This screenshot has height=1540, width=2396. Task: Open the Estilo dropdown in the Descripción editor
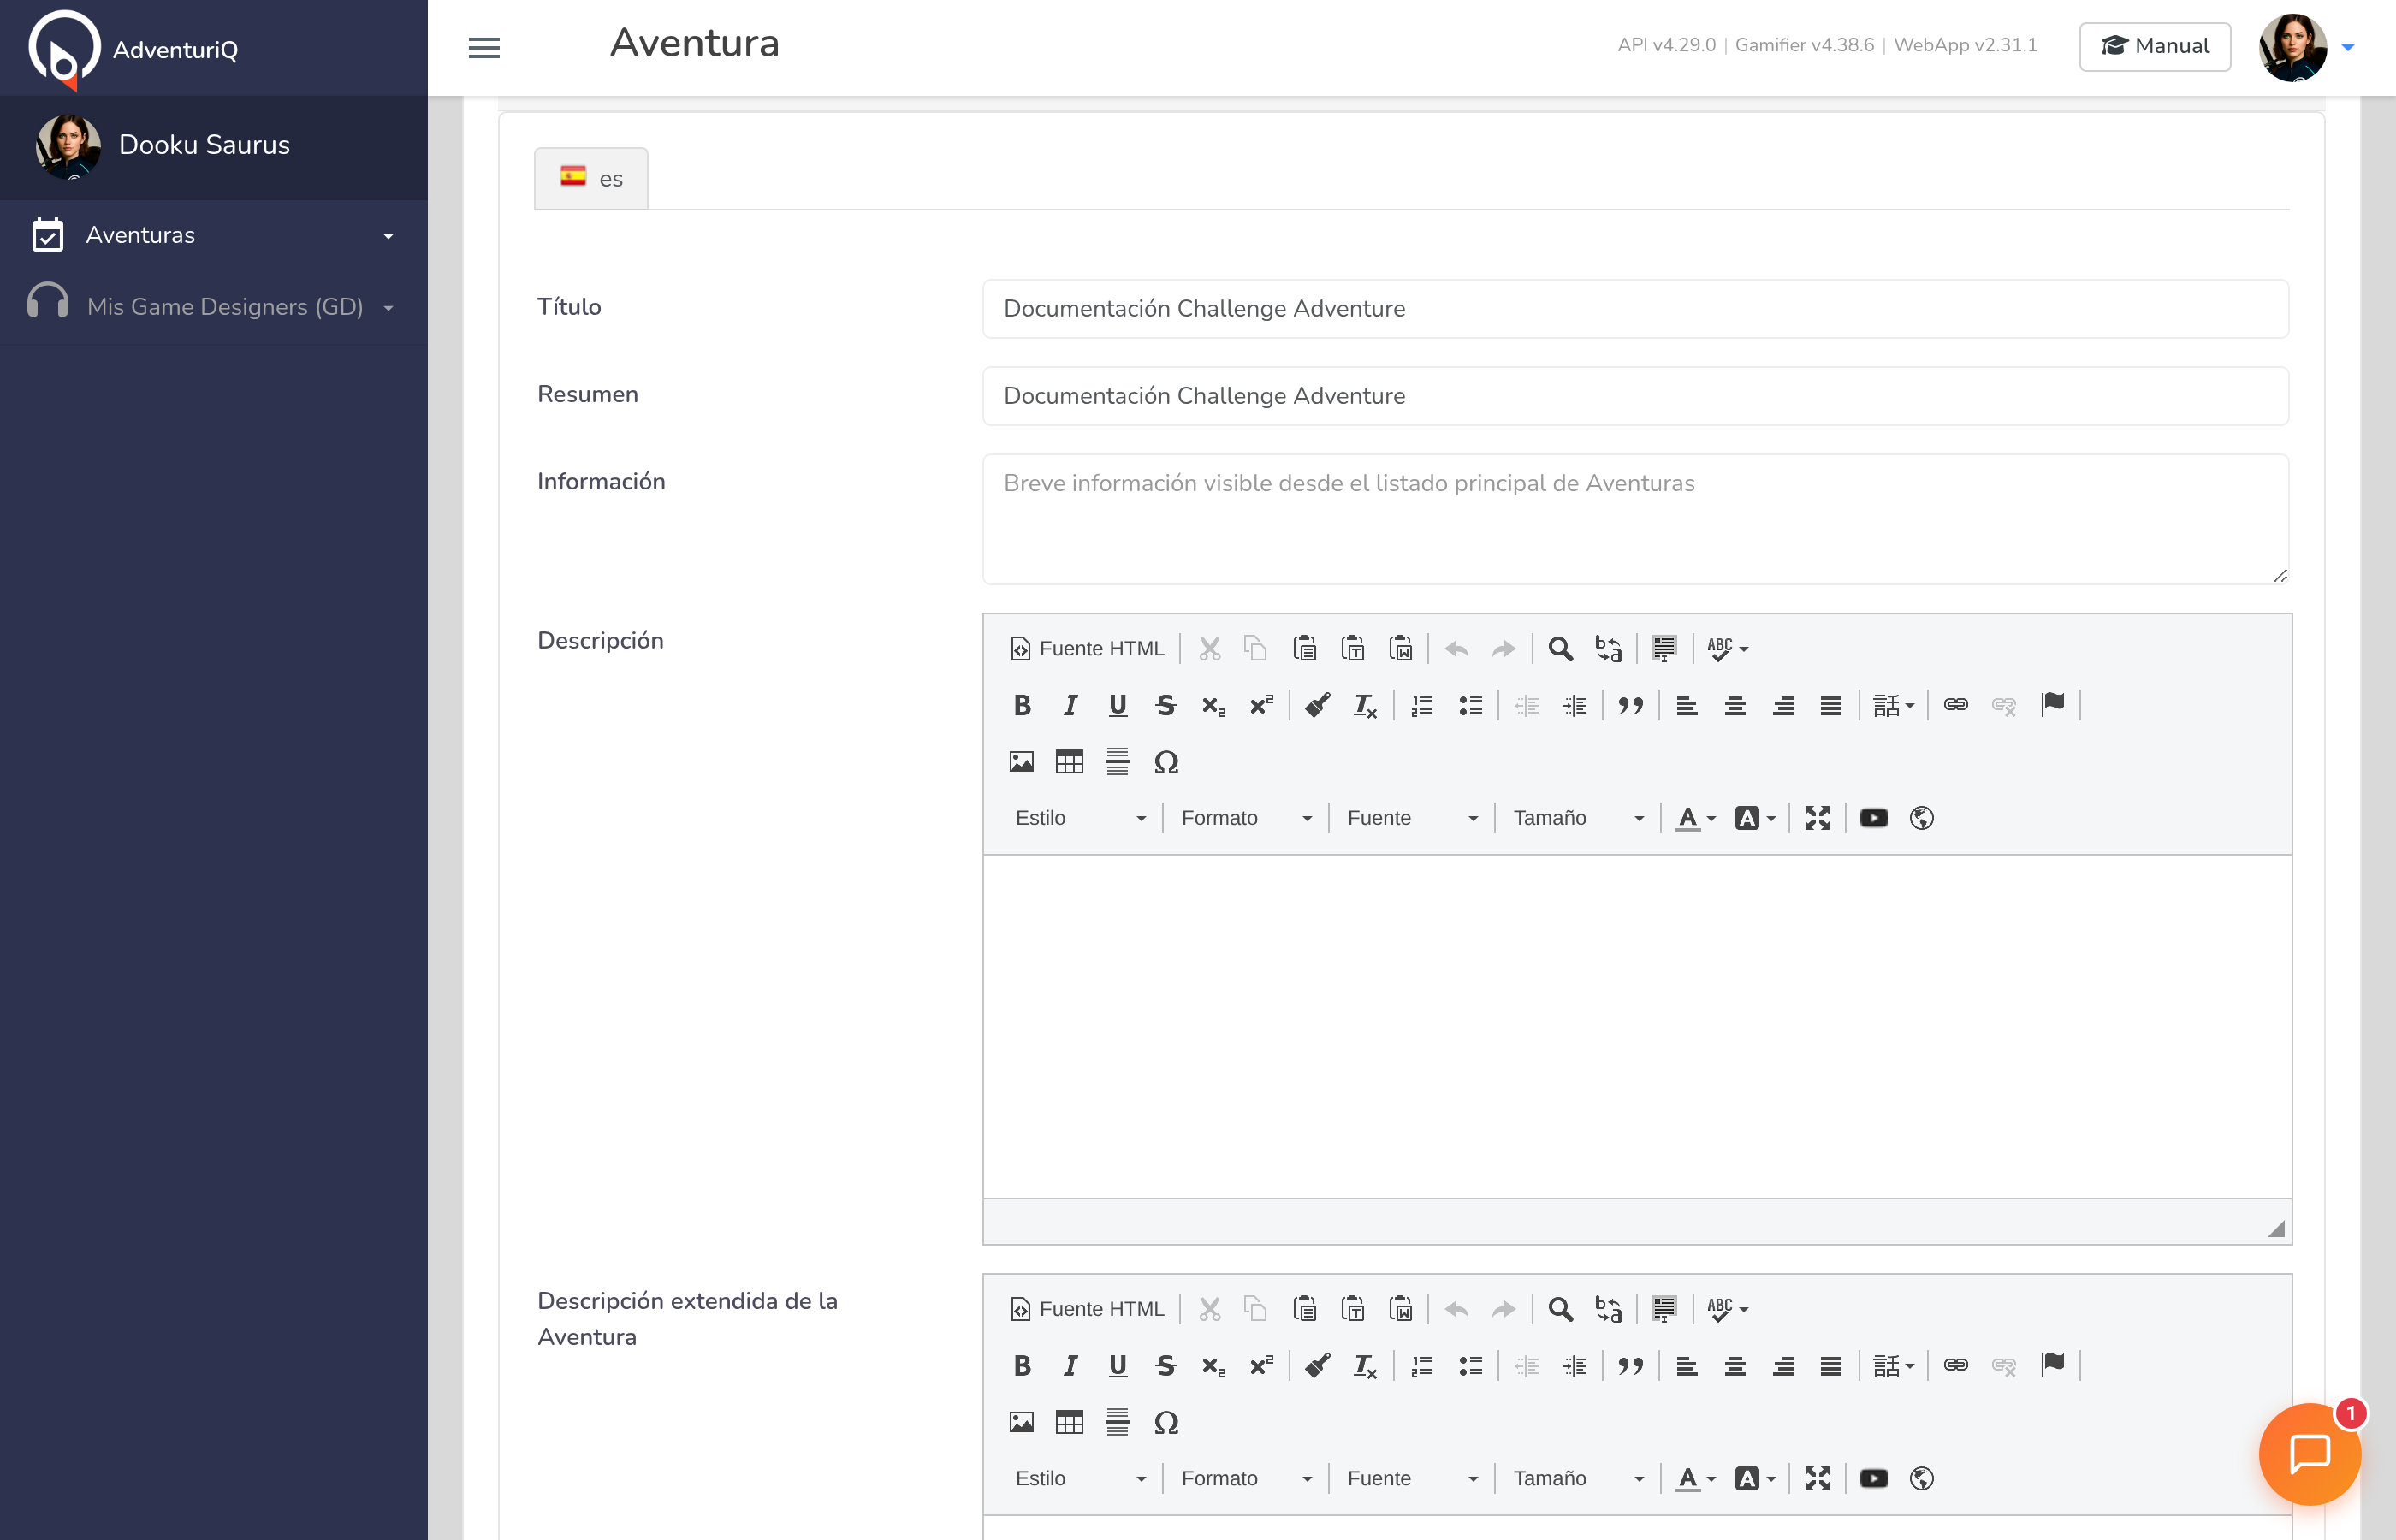[x=1080, y=818]
